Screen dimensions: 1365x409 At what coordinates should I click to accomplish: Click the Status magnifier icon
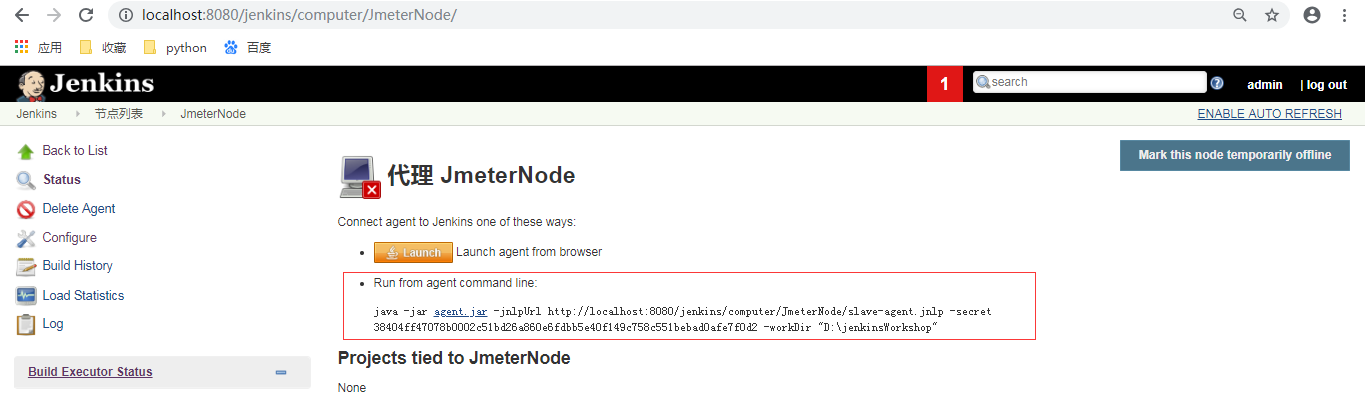click(26, 180)
